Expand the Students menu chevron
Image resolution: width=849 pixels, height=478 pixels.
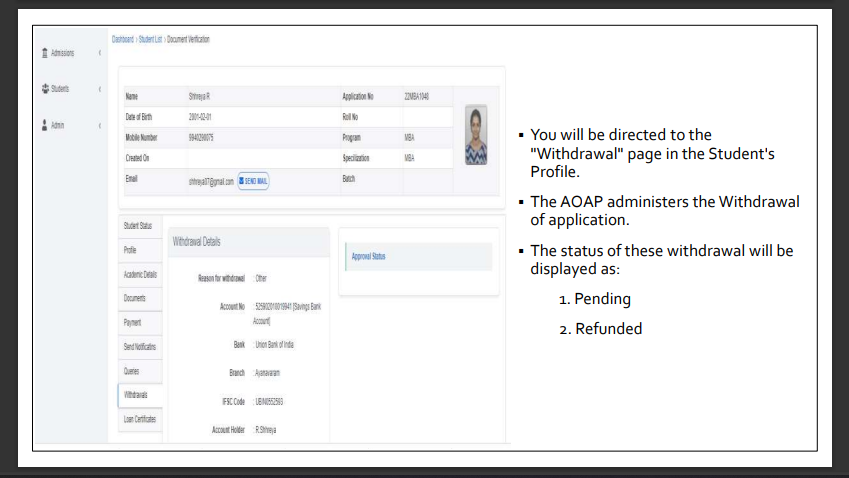click(x=100, y=89)
